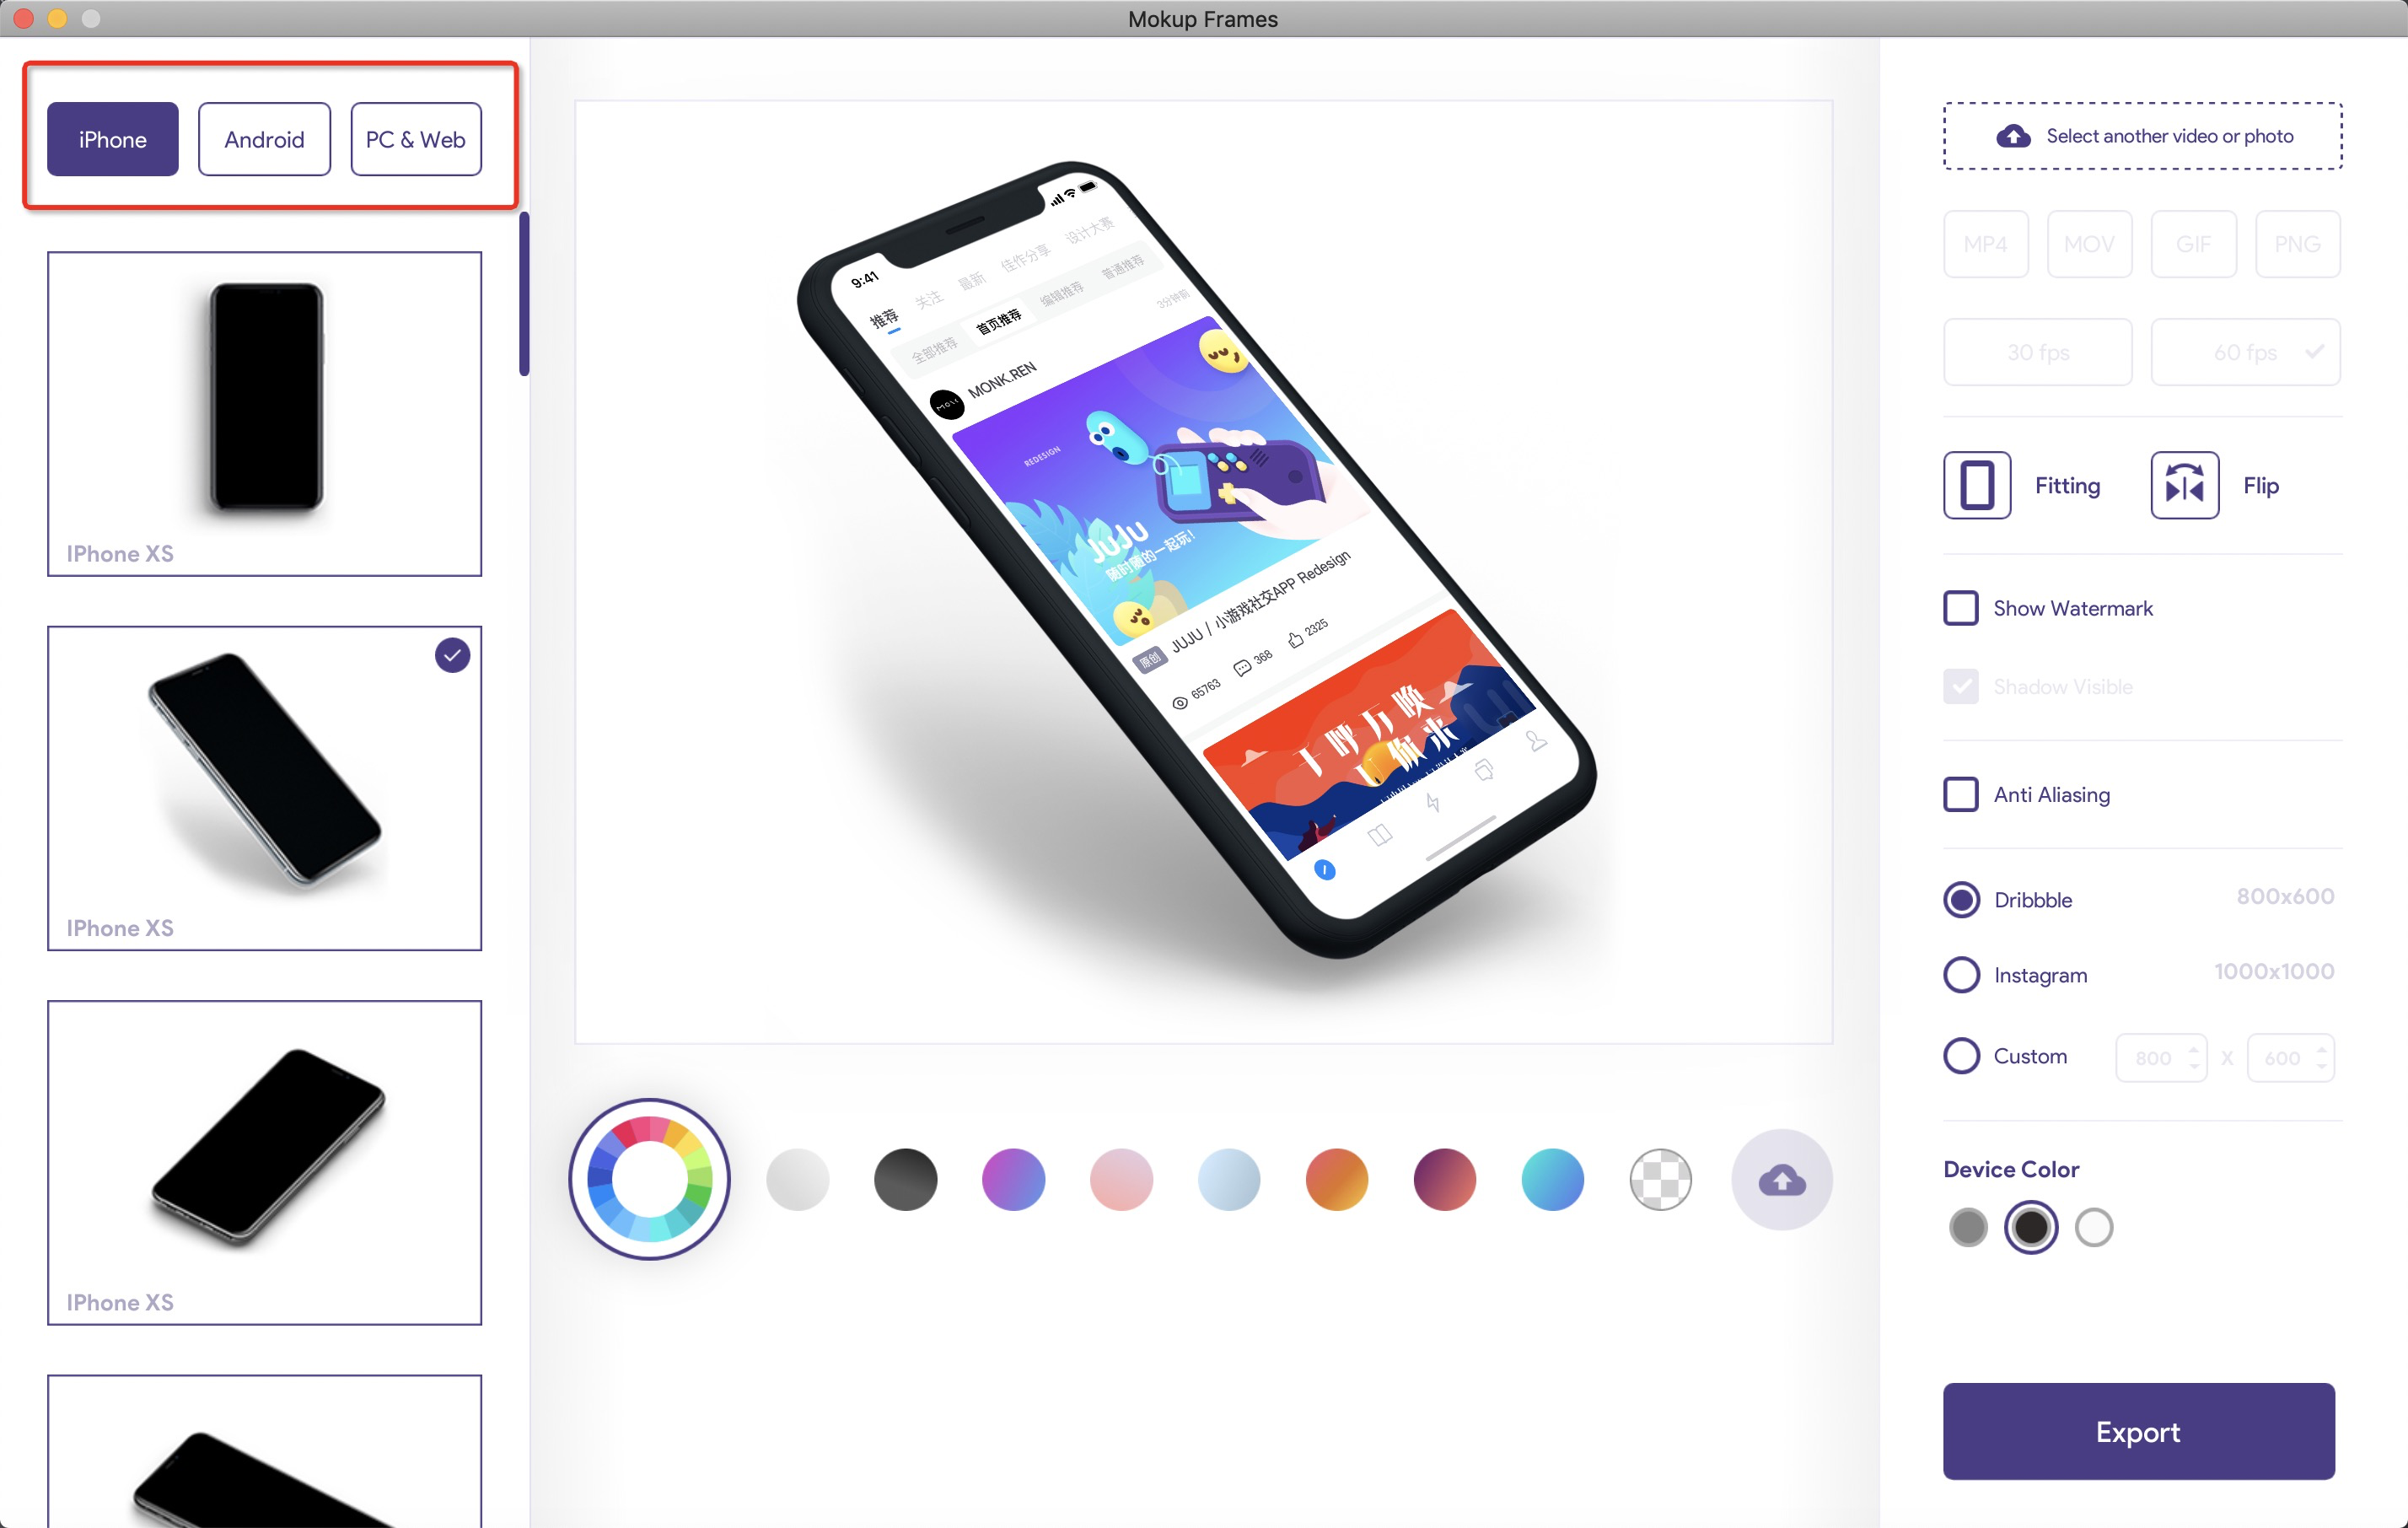Click the checkmark badge on selected mockup

coord(453,655)
